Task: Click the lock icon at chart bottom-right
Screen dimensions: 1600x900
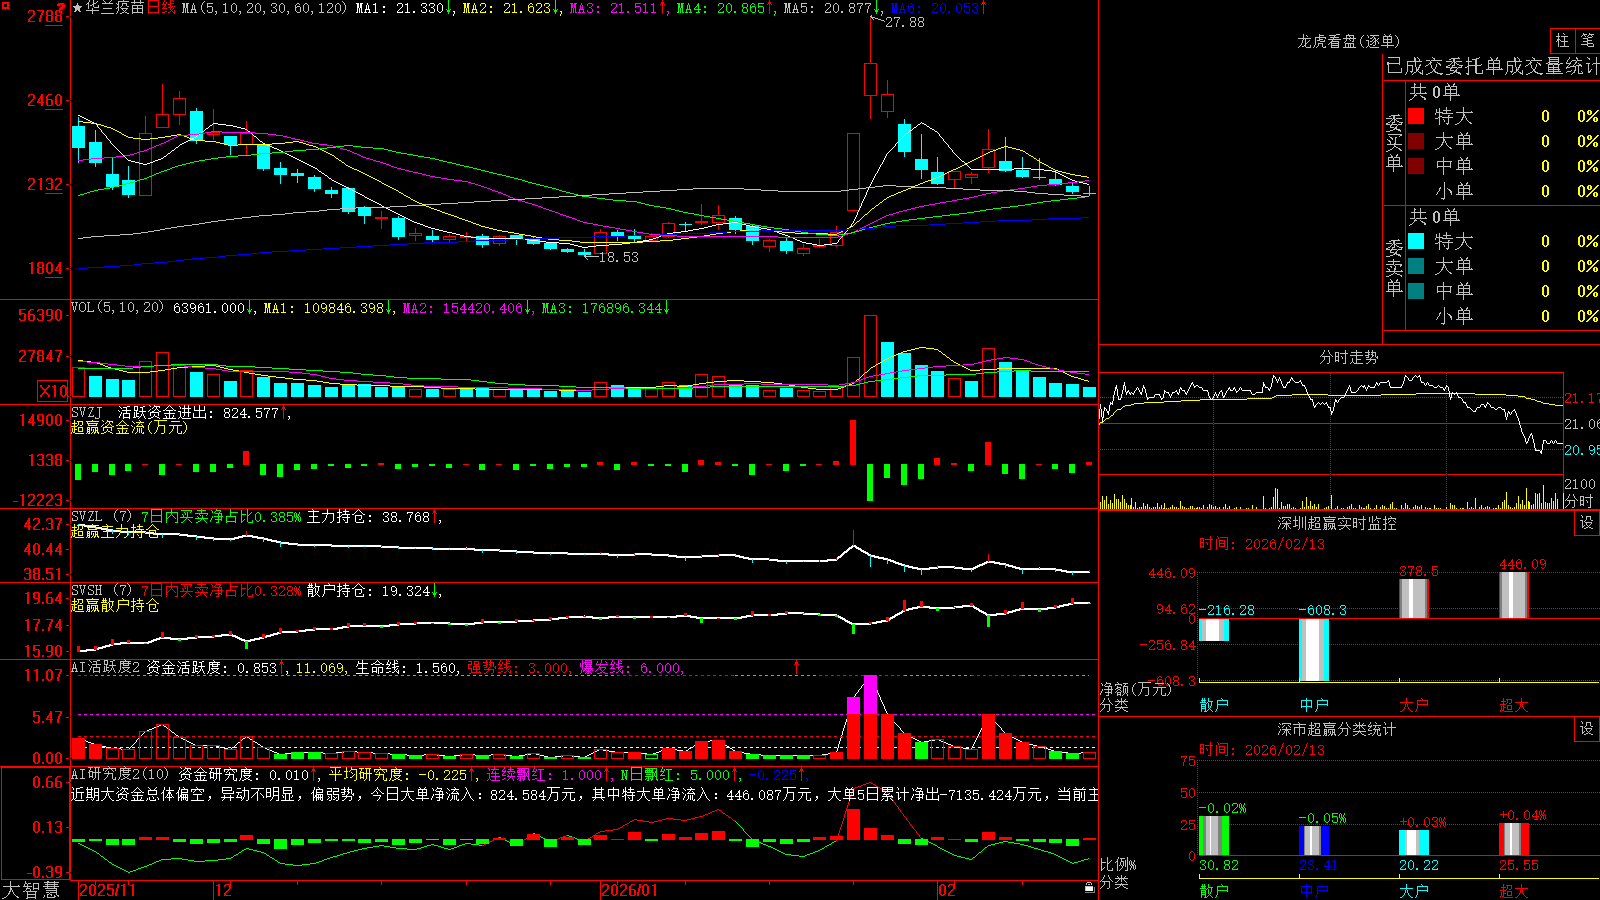Action: point(1089,887)
